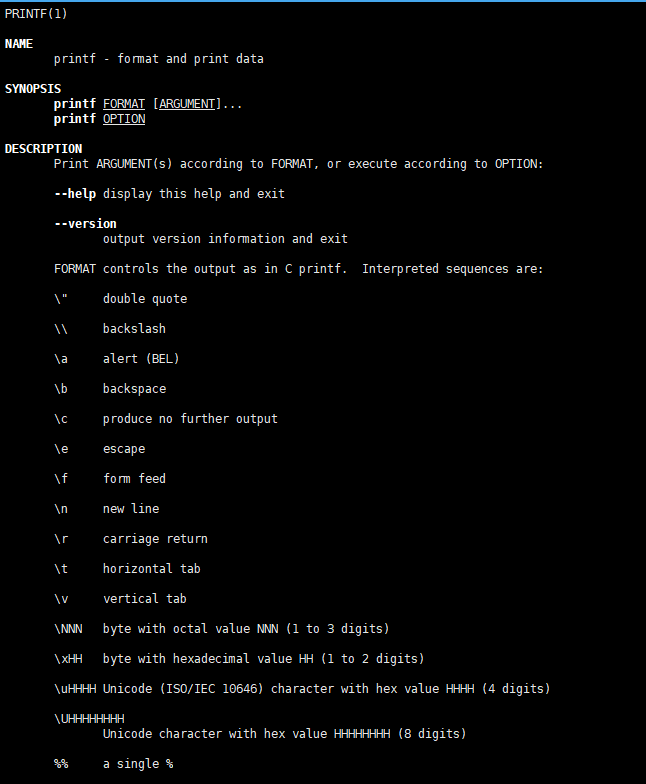
Task: Click the %% percent sequence
Action: pos(61,764)
